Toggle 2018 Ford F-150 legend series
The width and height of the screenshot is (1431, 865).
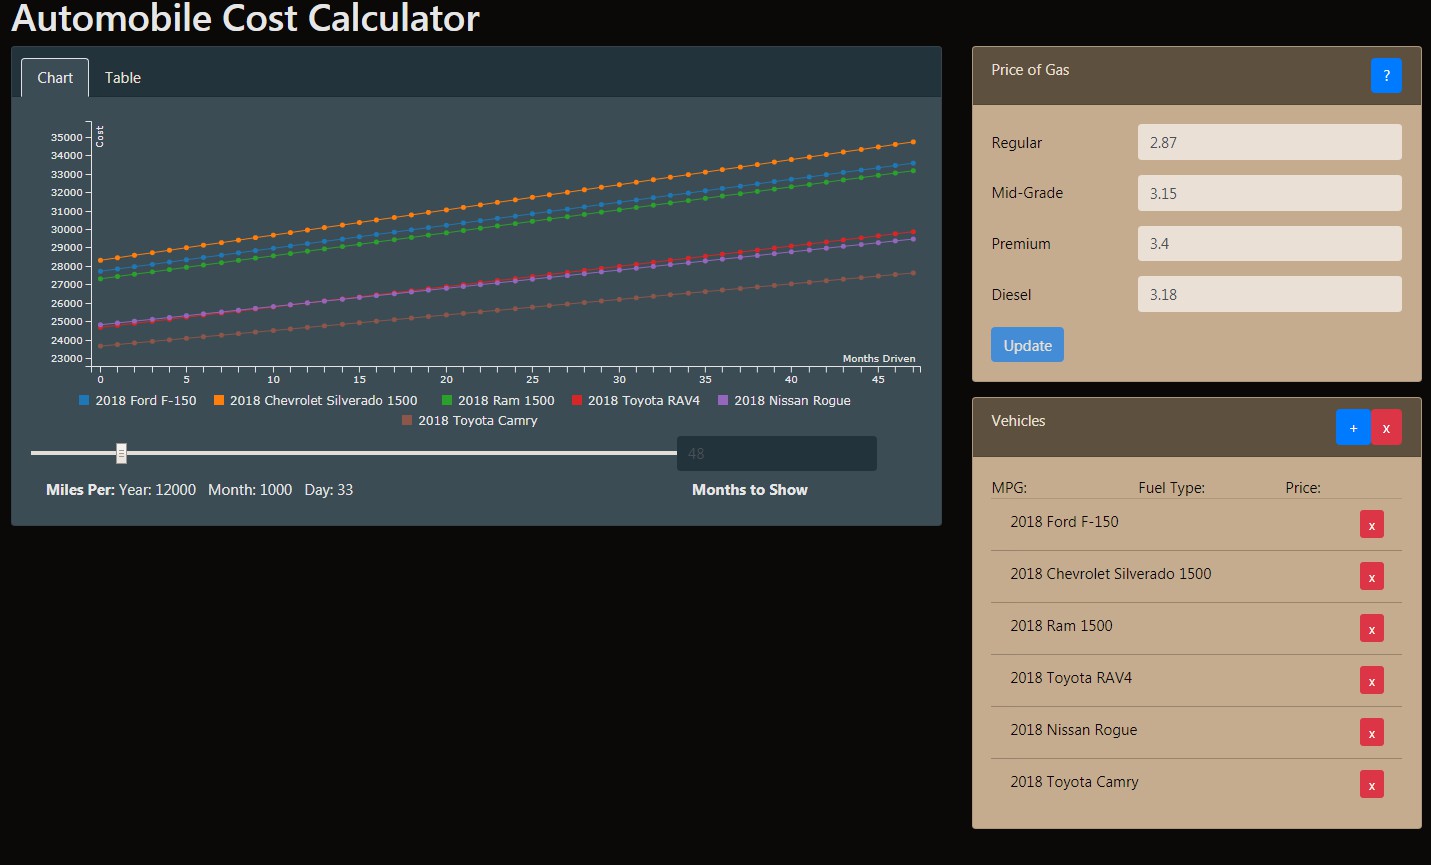pos(138,401)
